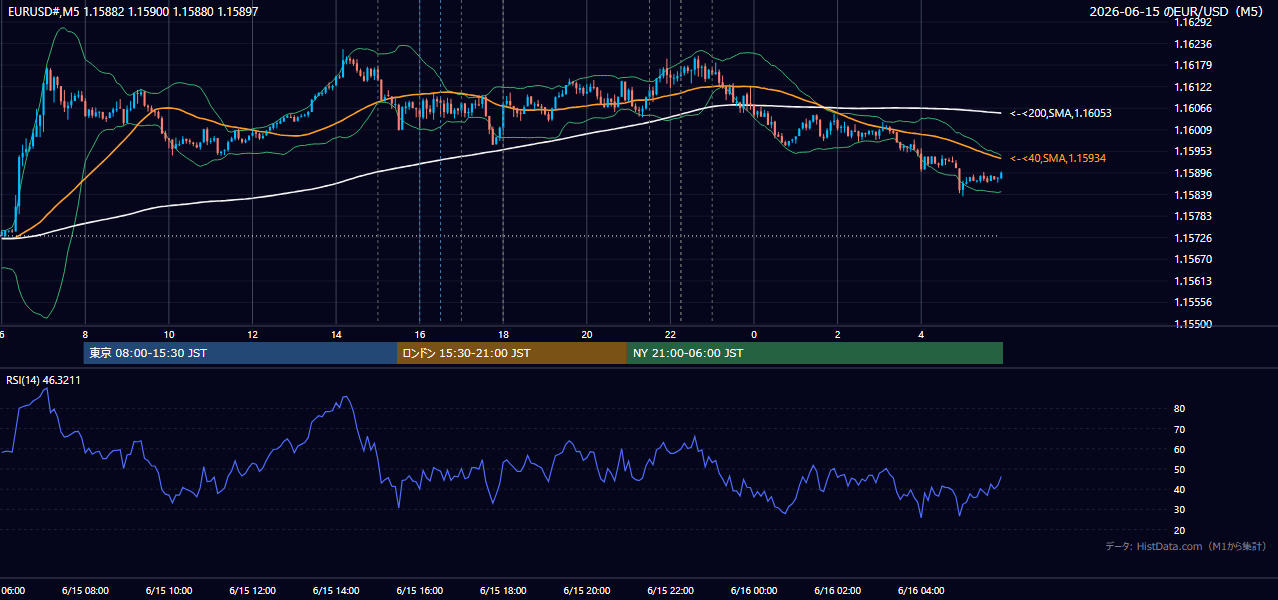Click price scale value 1.15670
Screen dimensions: 1278x600
(1193, 259)
